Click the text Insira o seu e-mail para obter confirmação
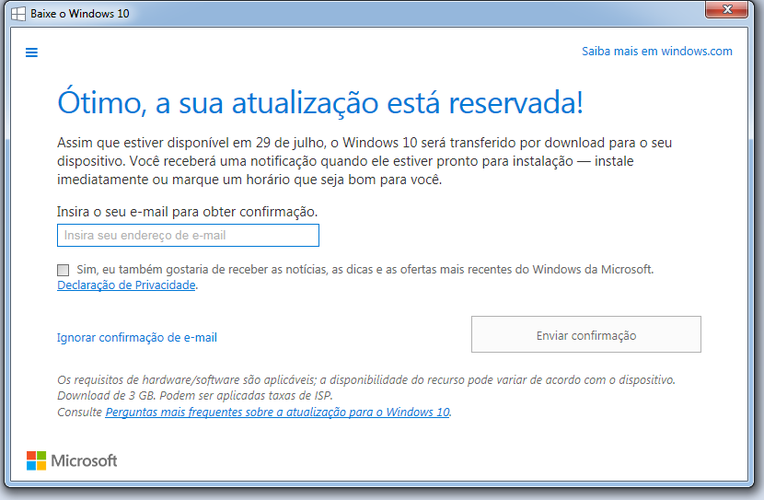The width and height of the screenshot is (764, 500). [x=187, y=212]
